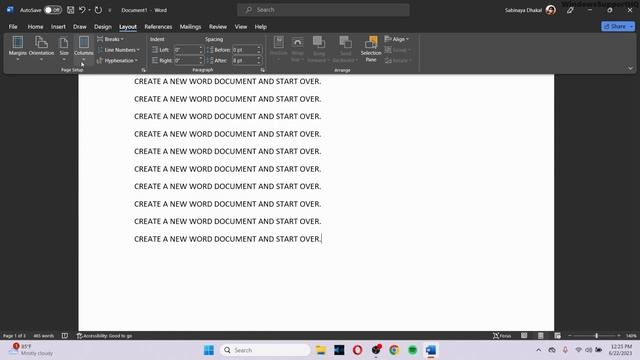Click the pen icon in title bar
Viewport: 640px width, 360px height.
(x=570, y=10)
